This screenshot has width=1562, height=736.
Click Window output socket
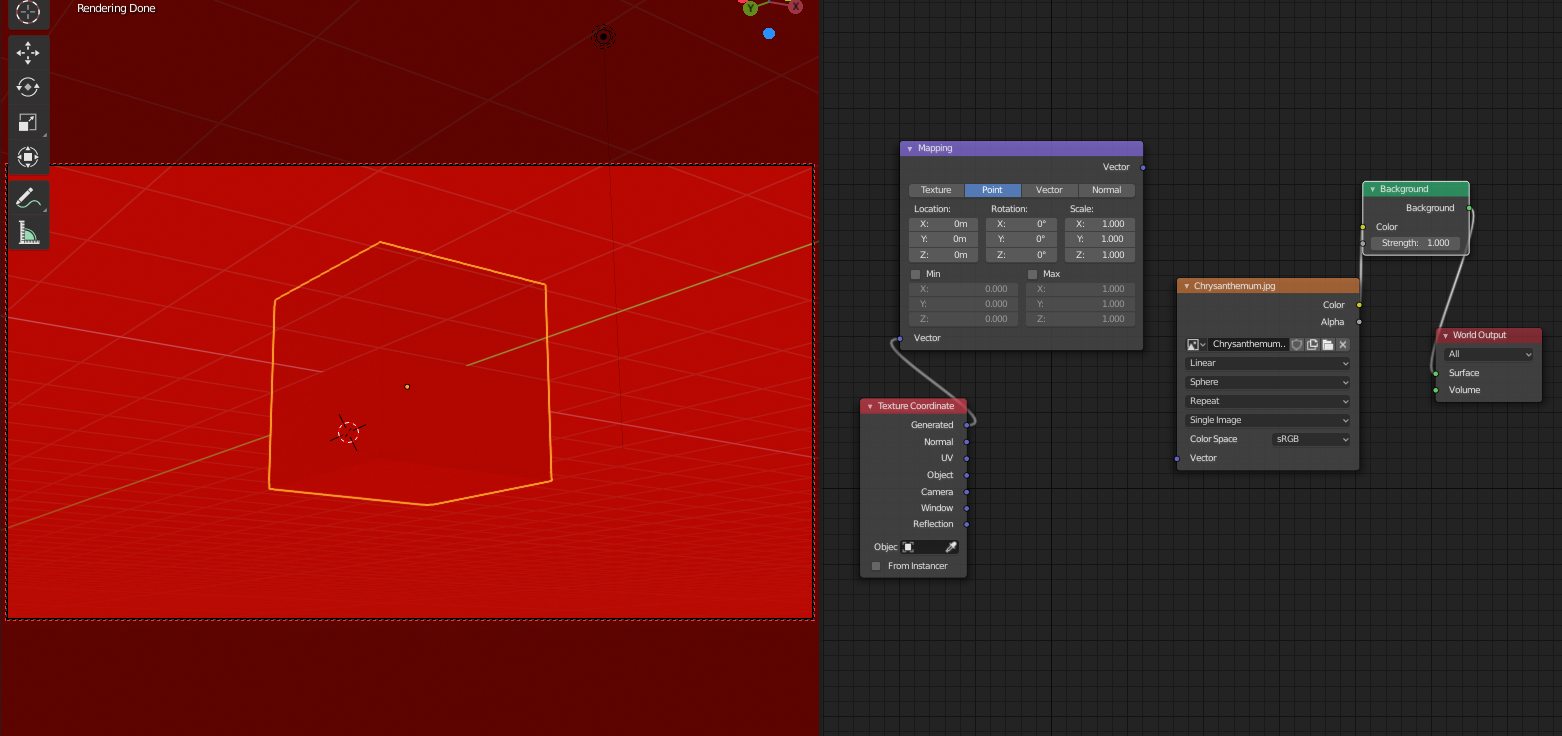pos(966,508)
